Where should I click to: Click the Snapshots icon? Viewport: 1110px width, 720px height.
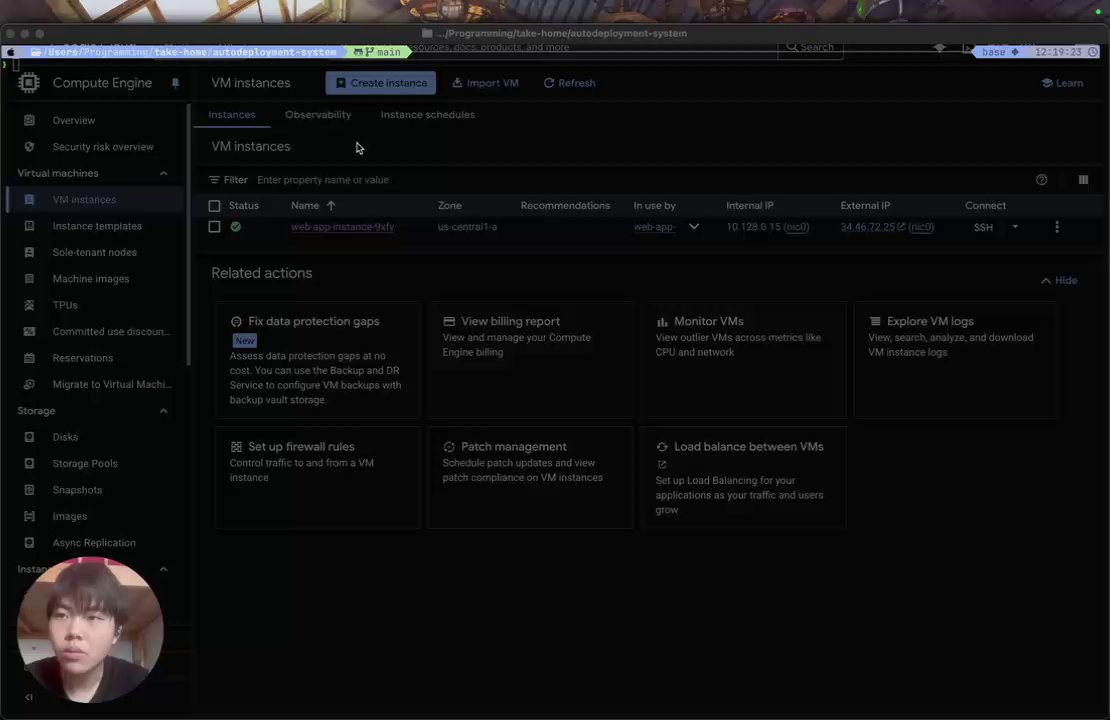[29, 490]
